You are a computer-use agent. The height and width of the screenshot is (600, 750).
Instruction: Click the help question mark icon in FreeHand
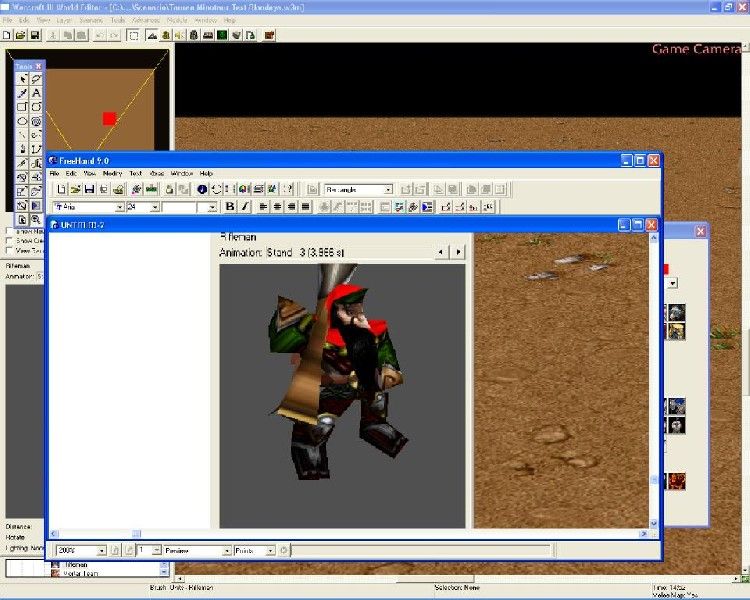pos(288,189)
